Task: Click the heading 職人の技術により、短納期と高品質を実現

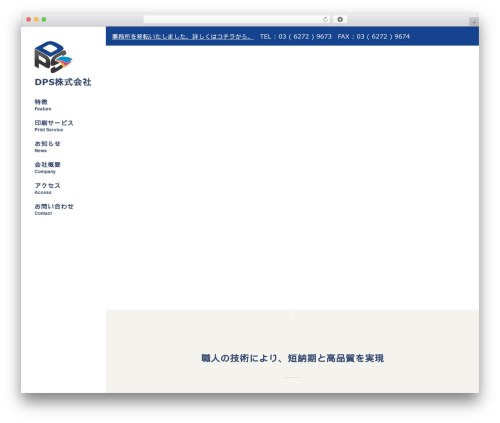Action: pos(292,358)
